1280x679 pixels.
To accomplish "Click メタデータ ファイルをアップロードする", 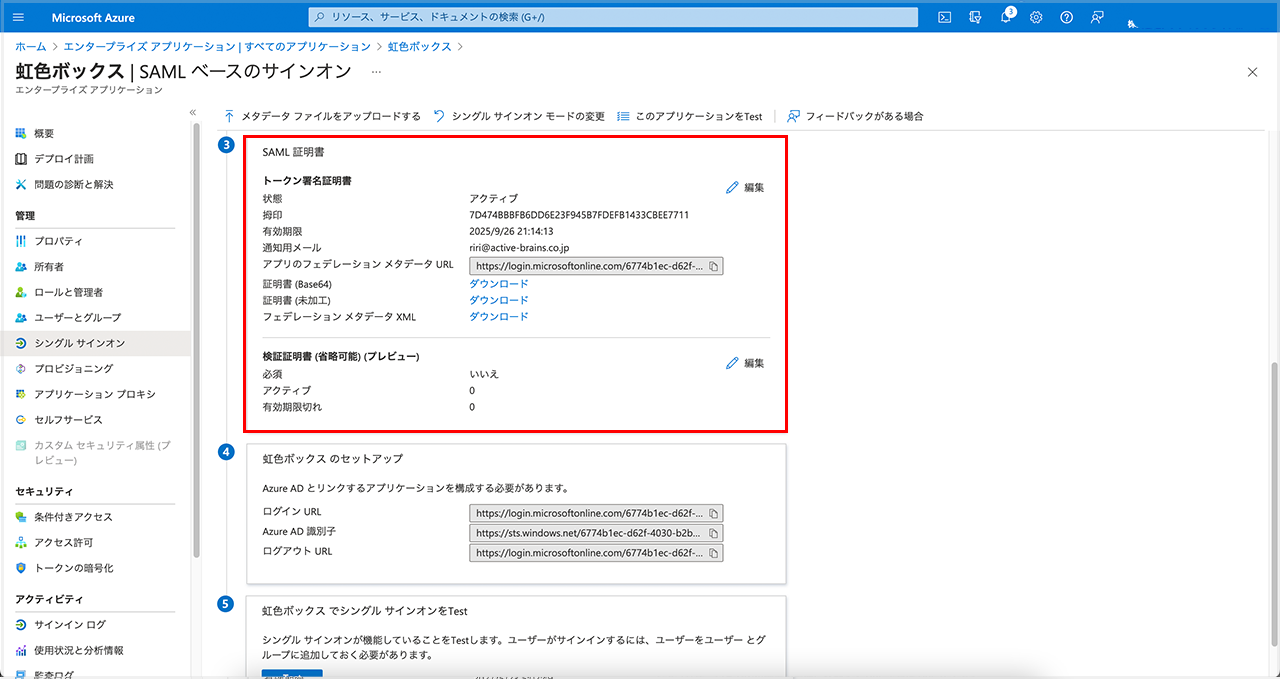I will coord(322,116).
